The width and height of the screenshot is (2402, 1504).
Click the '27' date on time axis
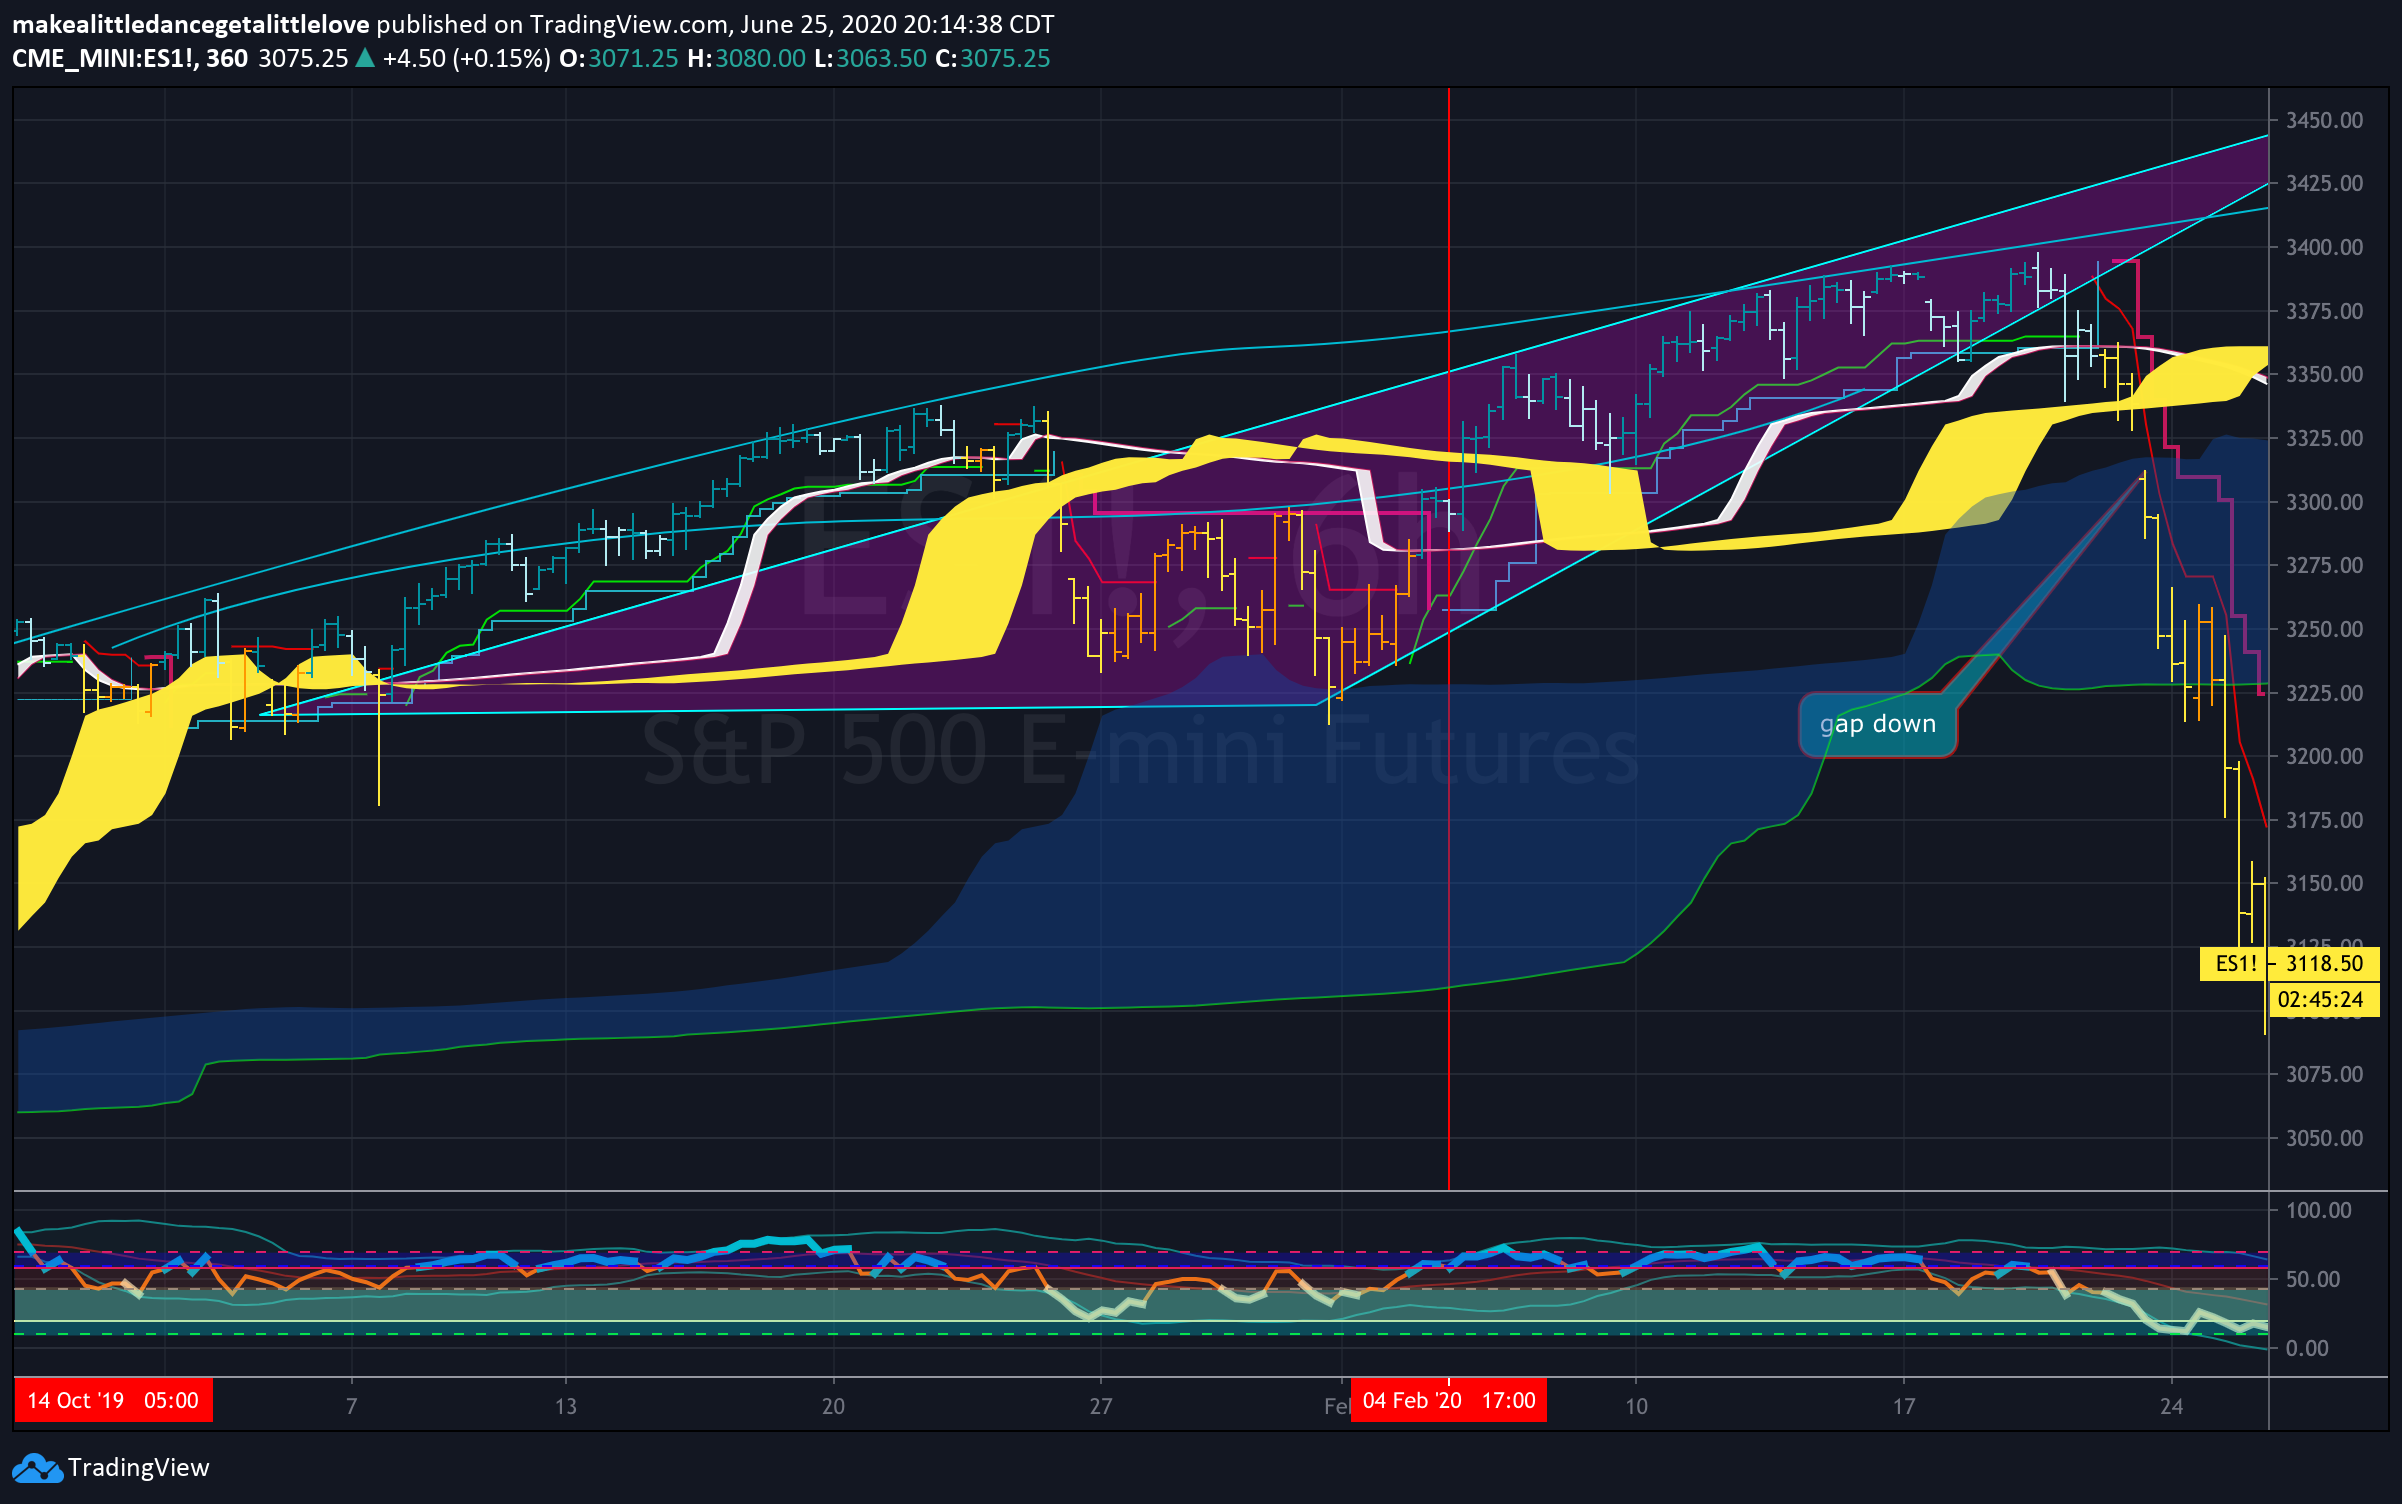click(x=1100, y=1406)
